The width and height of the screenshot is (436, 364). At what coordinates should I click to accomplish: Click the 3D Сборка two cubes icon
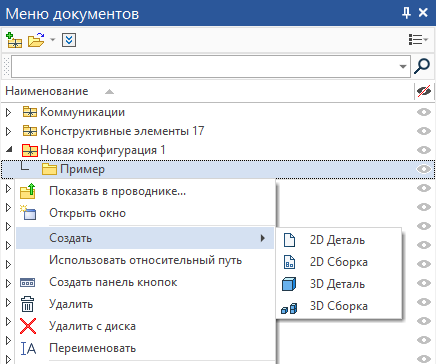tap(289, 308)
